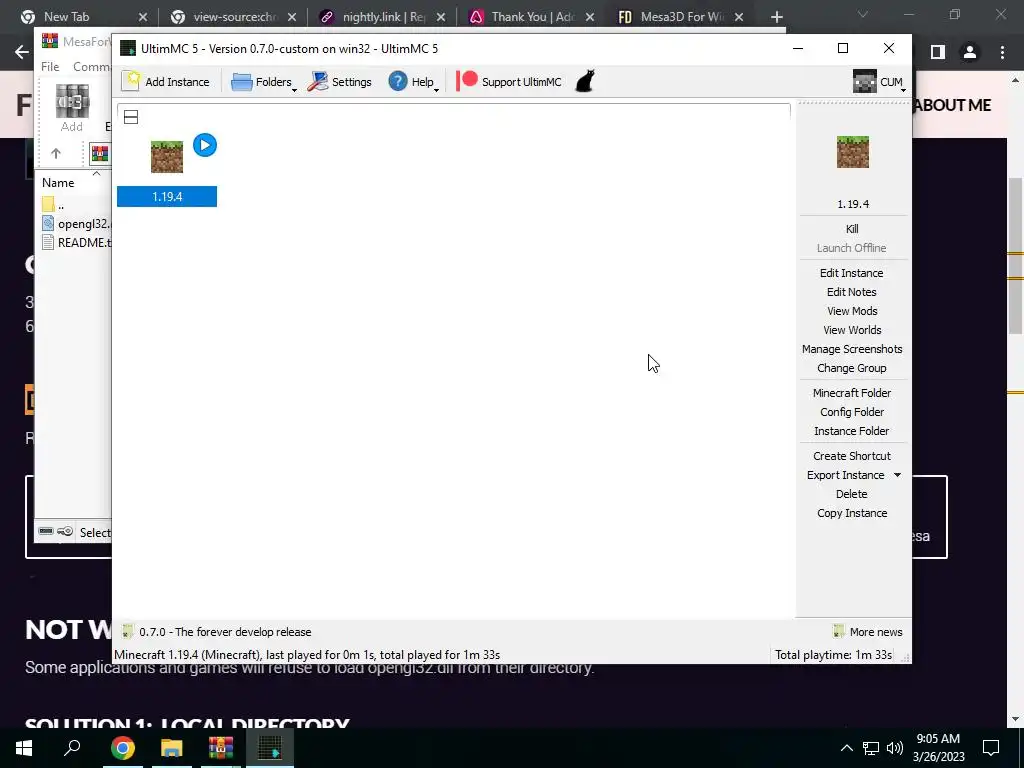Click the up-folder arrow in WinRAR
The image size is (1024, 768).
coord(56,153)
